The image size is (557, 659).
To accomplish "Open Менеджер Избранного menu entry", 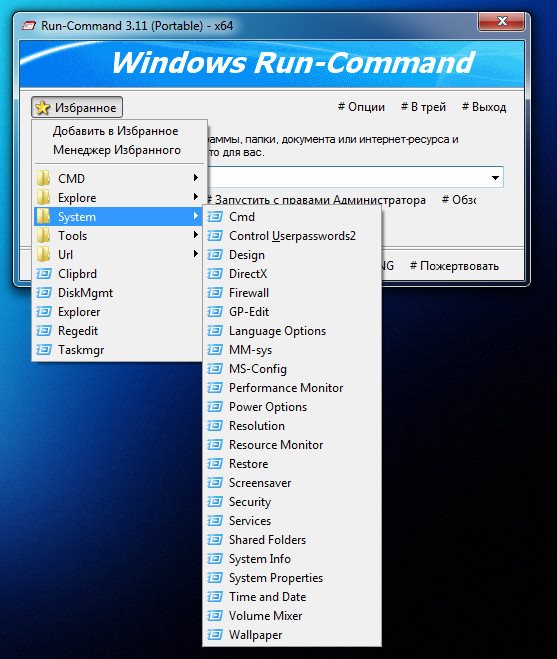I will (x=117, y=150).
